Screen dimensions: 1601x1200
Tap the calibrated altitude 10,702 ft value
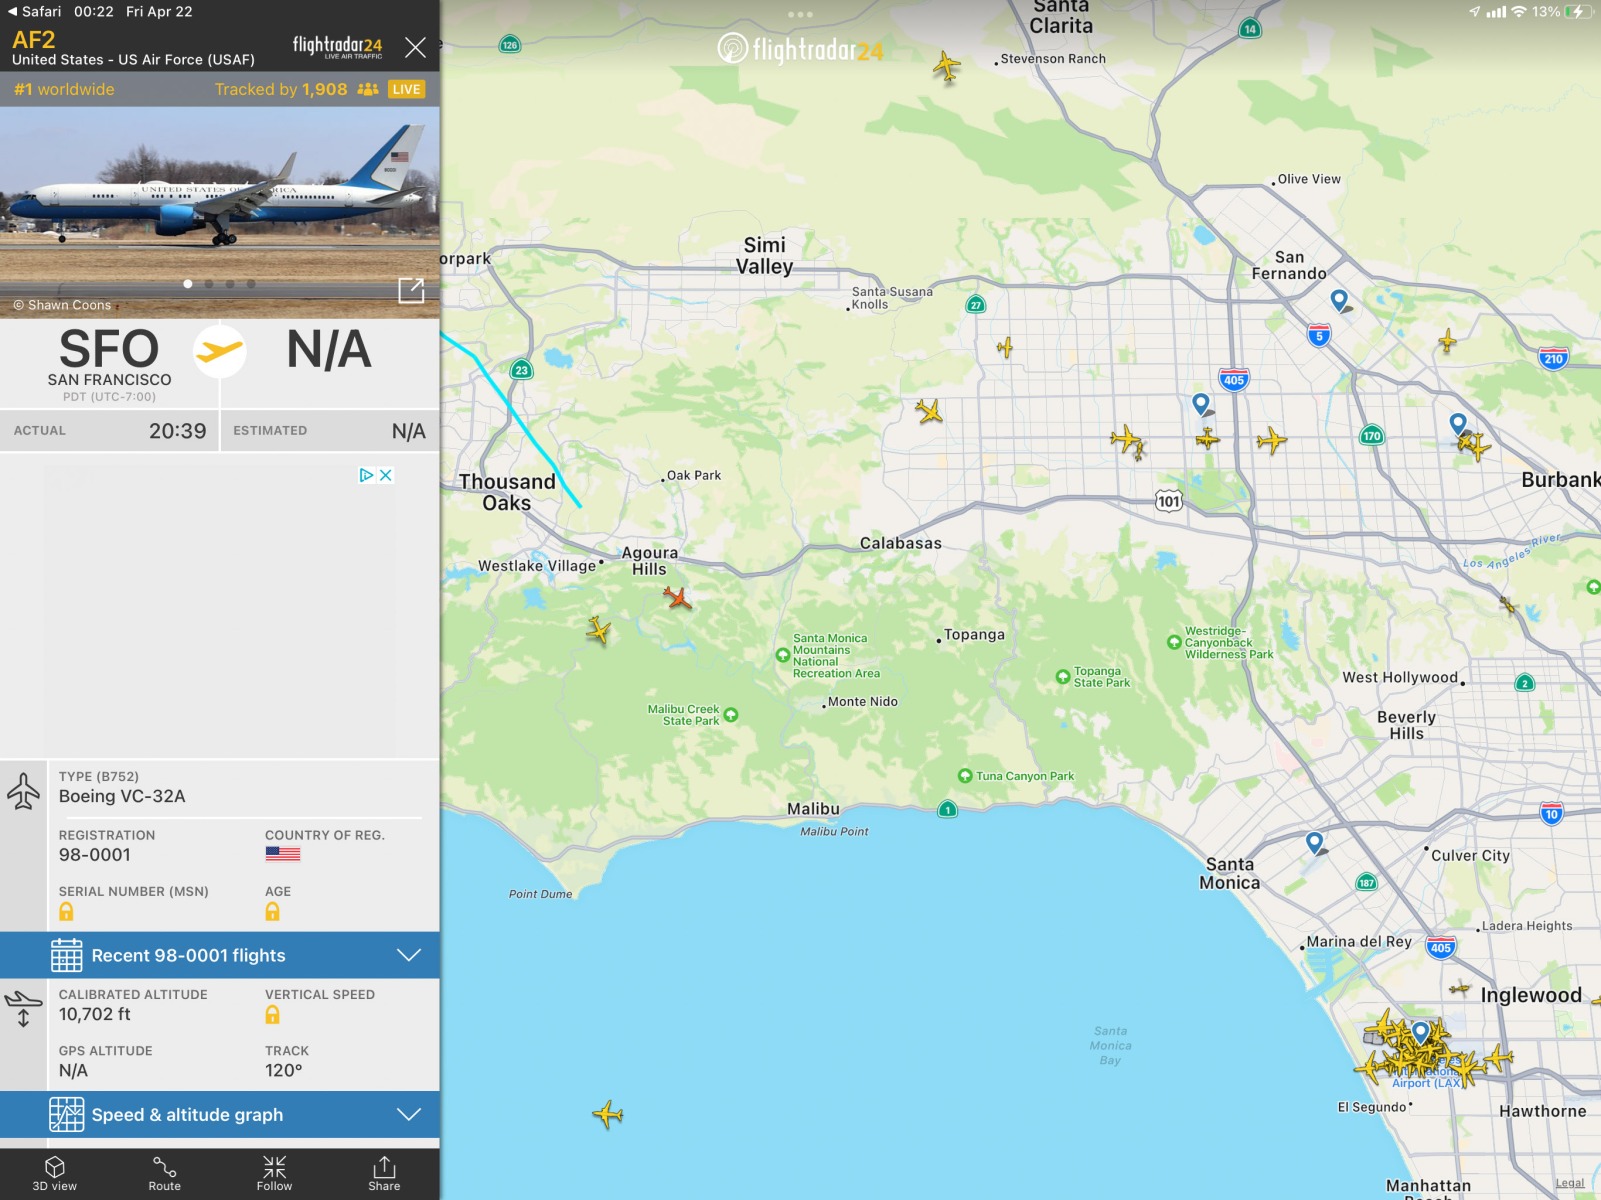[x=95, y=1014]
